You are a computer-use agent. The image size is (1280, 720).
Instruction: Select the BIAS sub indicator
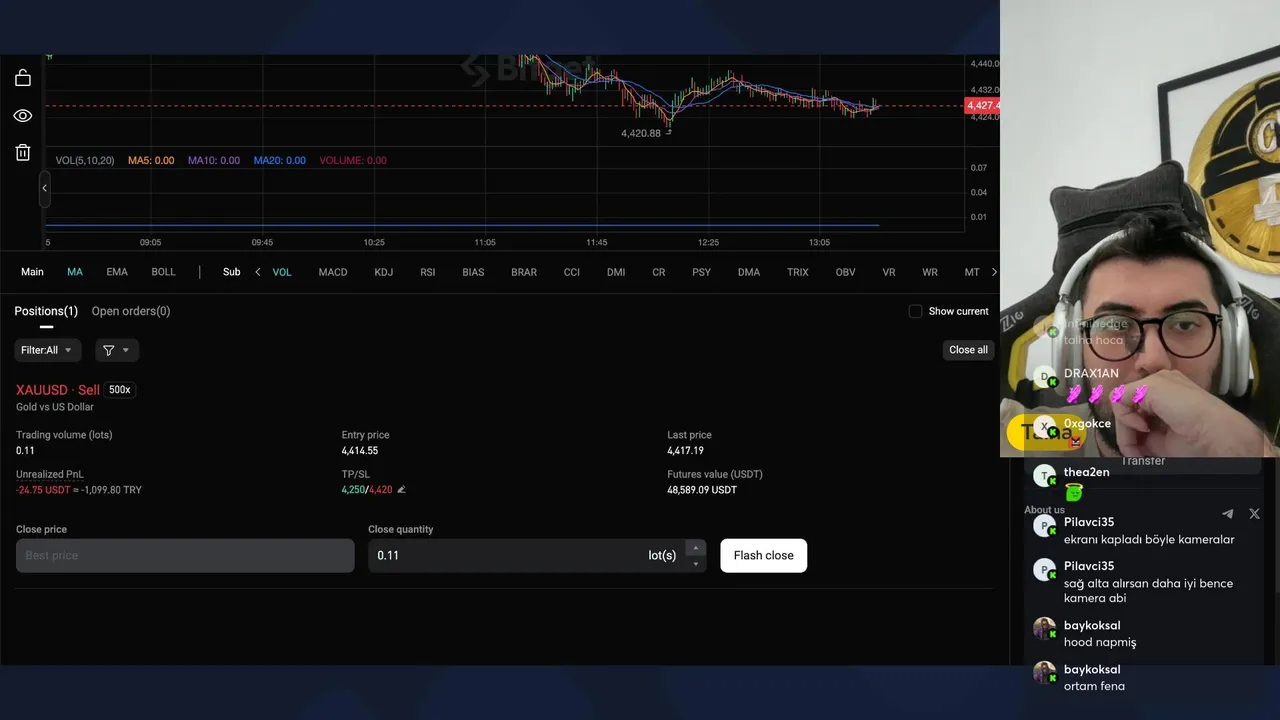click(x=473, y=272)
